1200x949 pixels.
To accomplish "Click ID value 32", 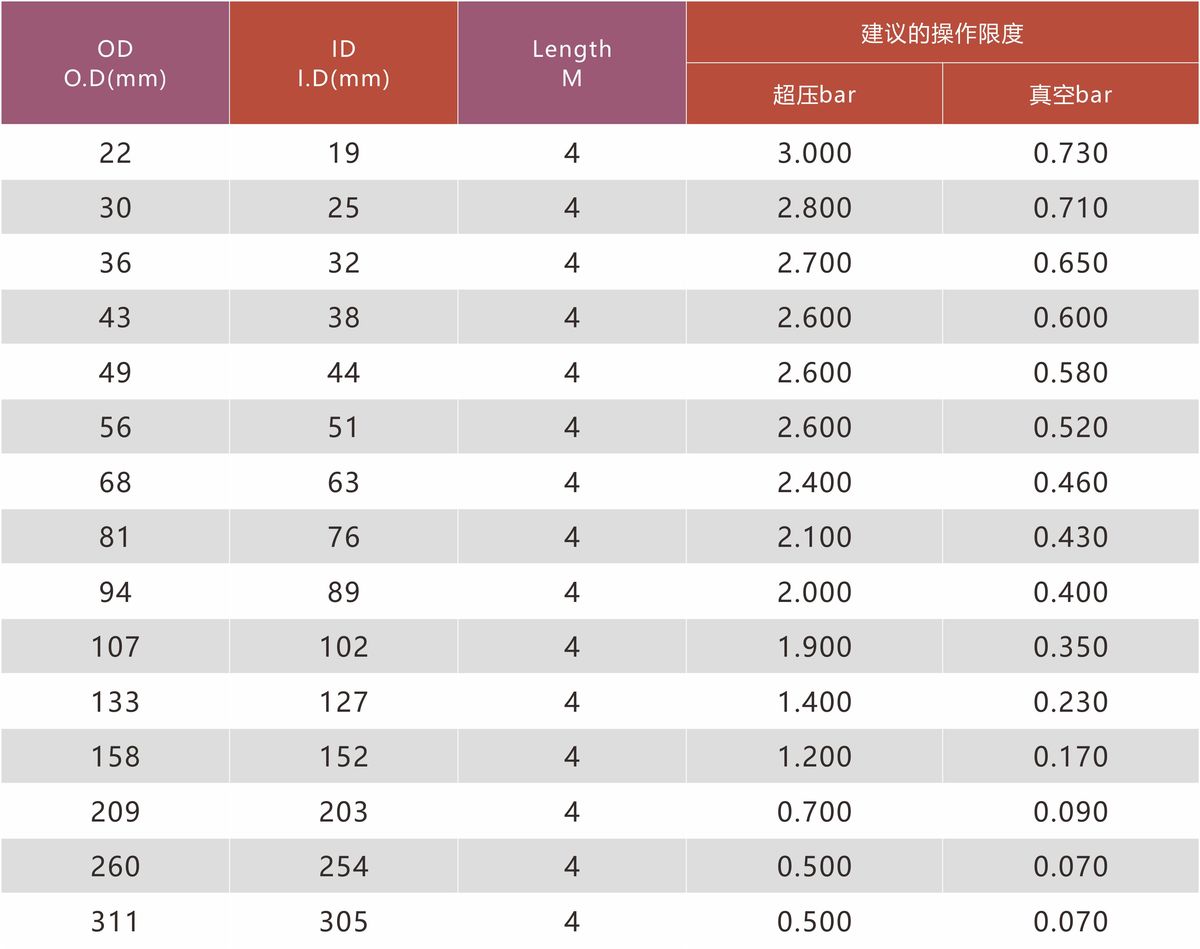I will (x=343, y=263).
